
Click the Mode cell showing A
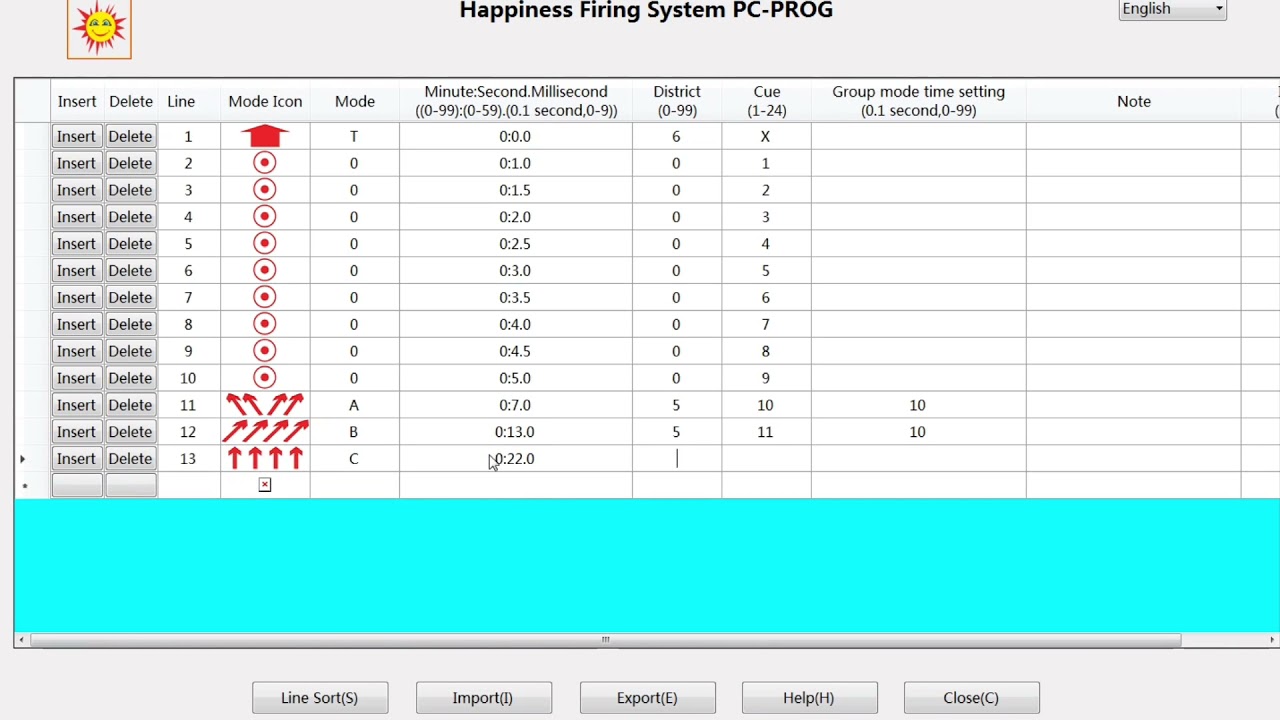coord(354,405)
